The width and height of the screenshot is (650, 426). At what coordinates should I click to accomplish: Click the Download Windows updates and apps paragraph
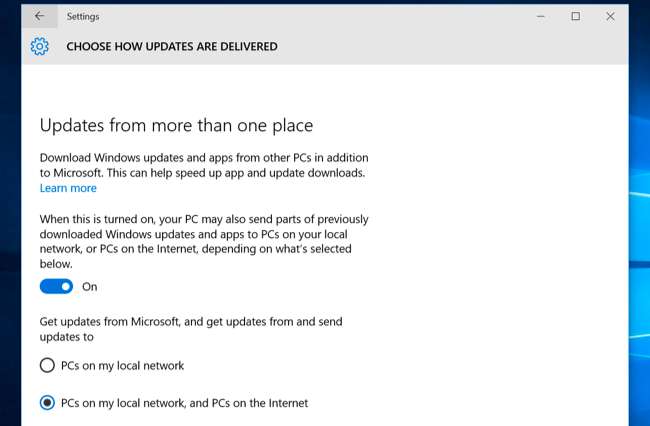pyautogui.click(x=204, y=165)
